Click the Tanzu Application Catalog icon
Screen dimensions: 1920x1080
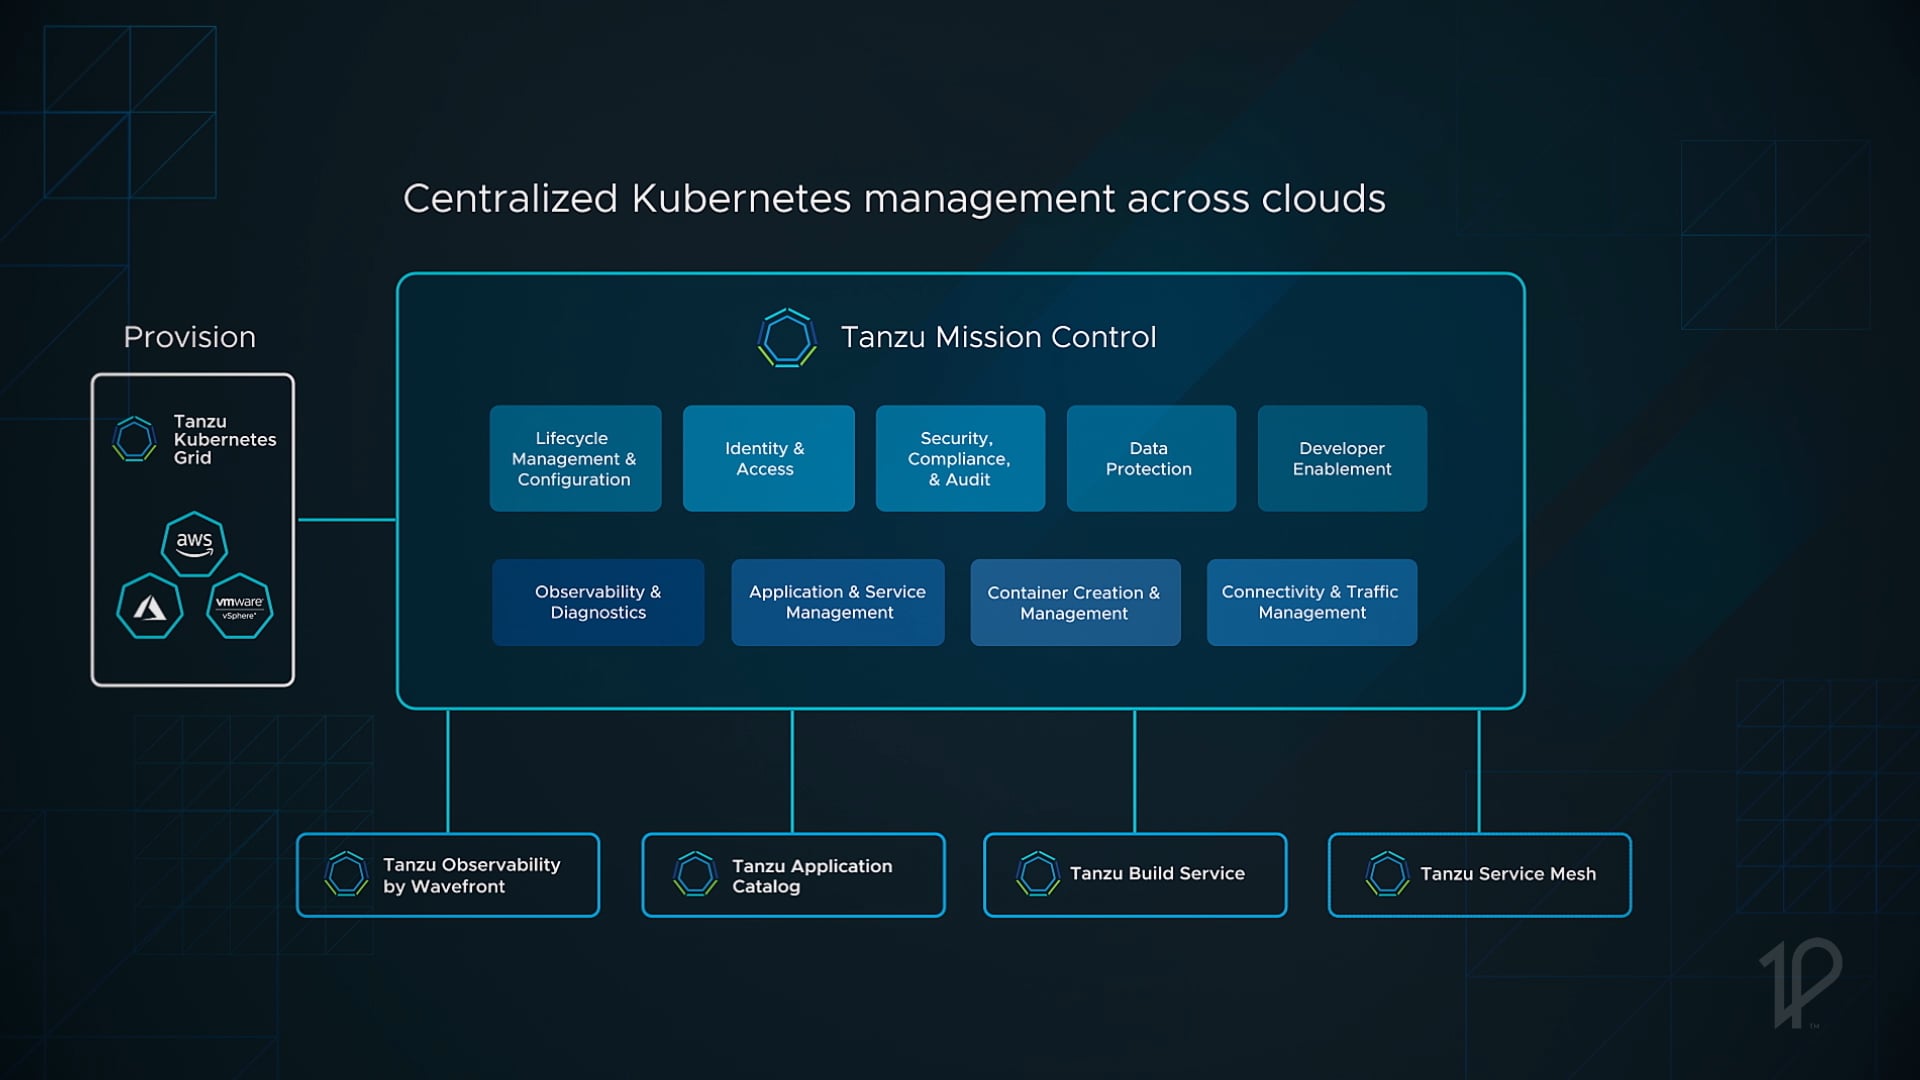tap(695, 874)
